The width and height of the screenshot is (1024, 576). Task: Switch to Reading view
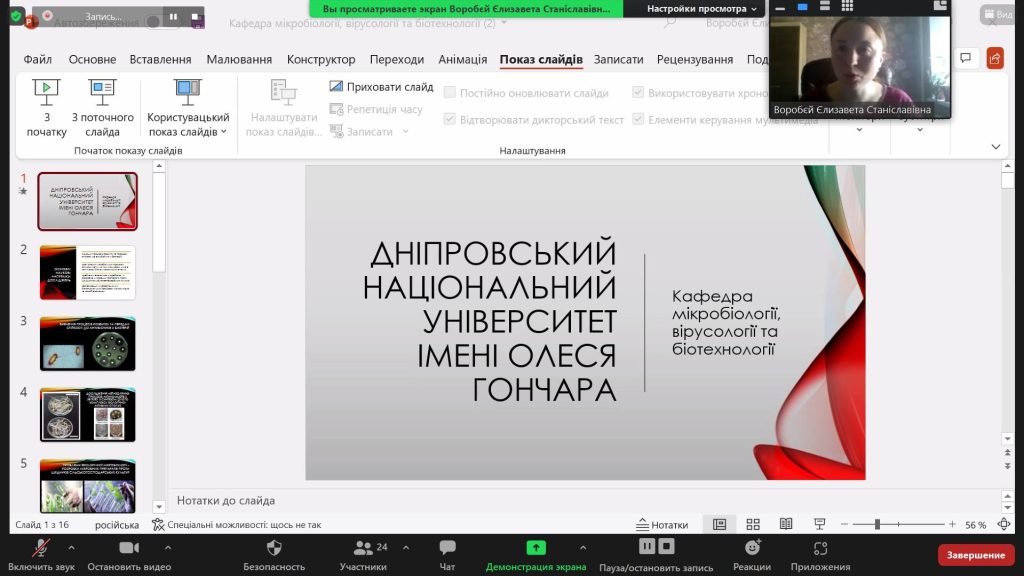[x=786, y=524]
